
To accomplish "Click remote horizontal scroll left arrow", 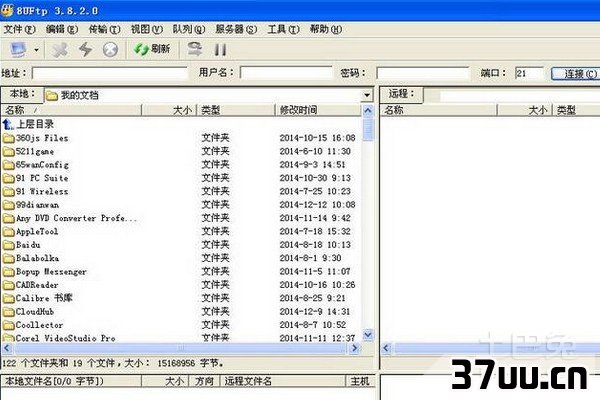I will (386, 348).
